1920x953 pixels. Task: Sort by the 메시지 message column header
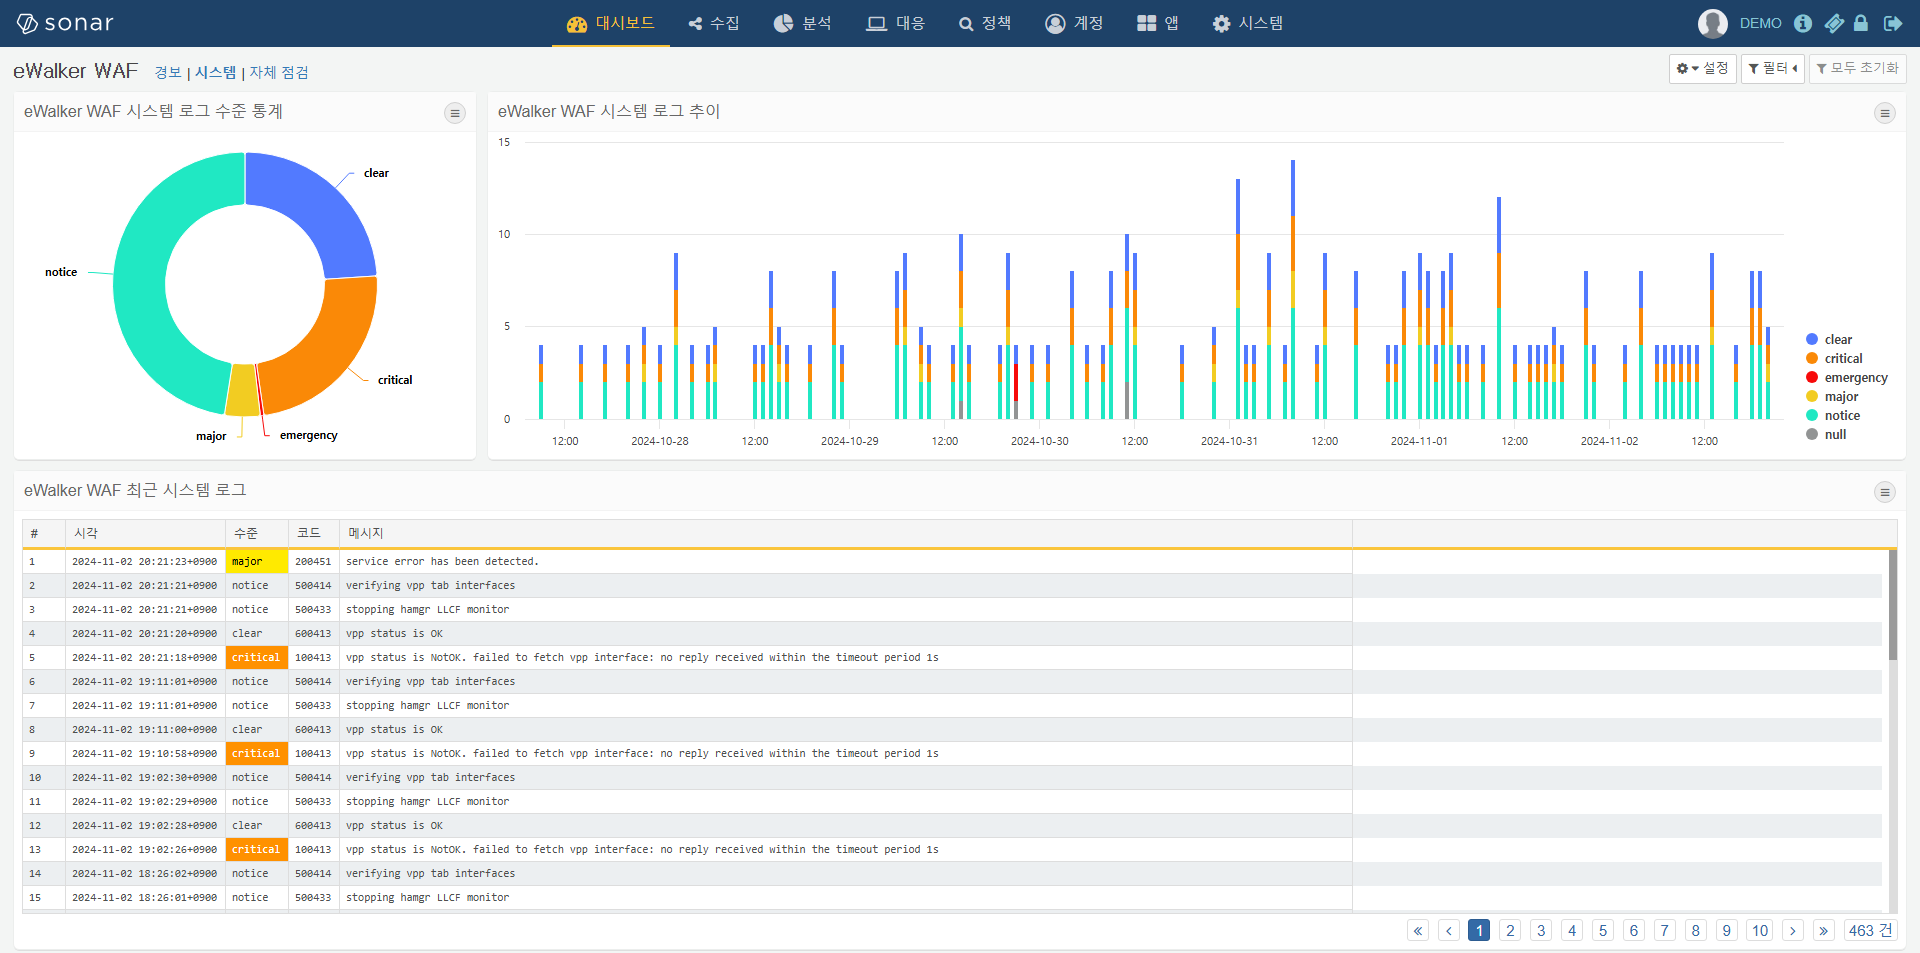pyautogui.click(x=845, y=533)
